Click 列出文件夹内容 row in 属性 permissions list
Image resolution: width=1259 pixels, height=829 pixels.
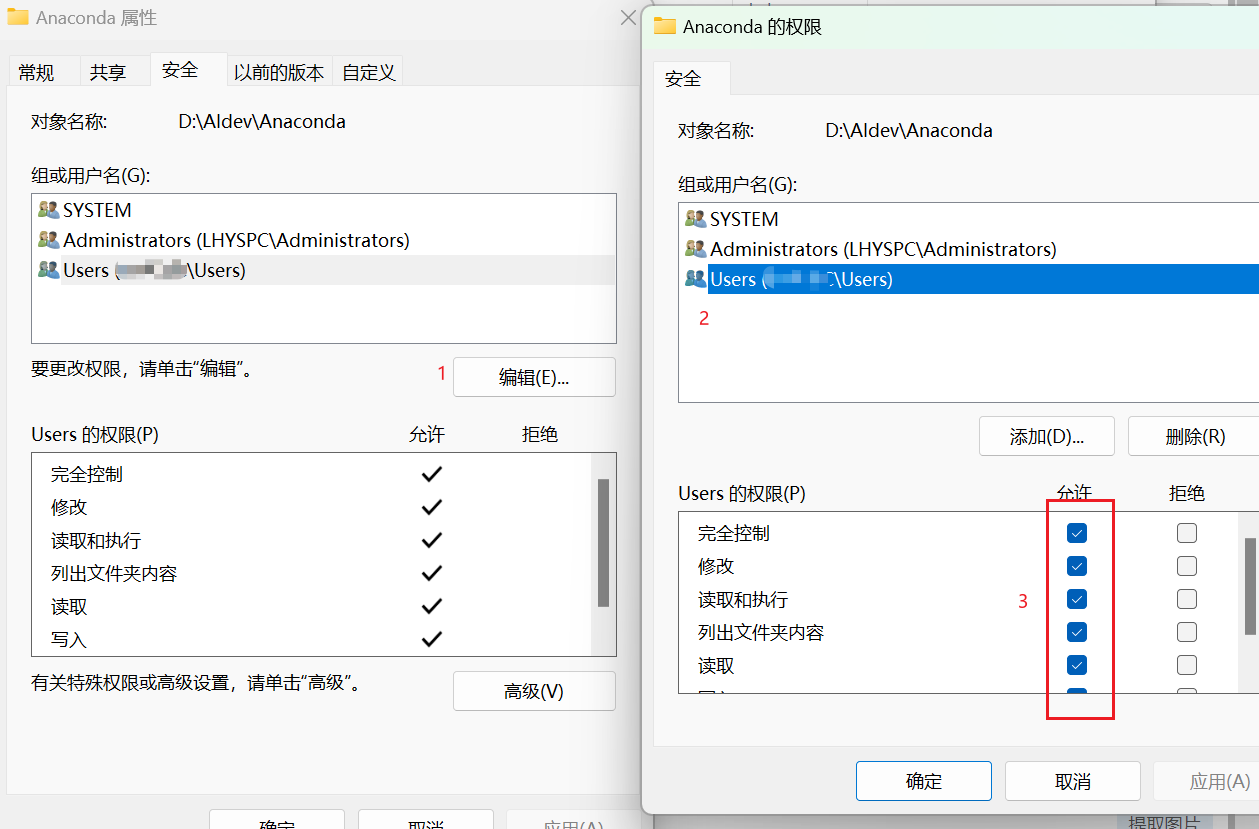312,573
